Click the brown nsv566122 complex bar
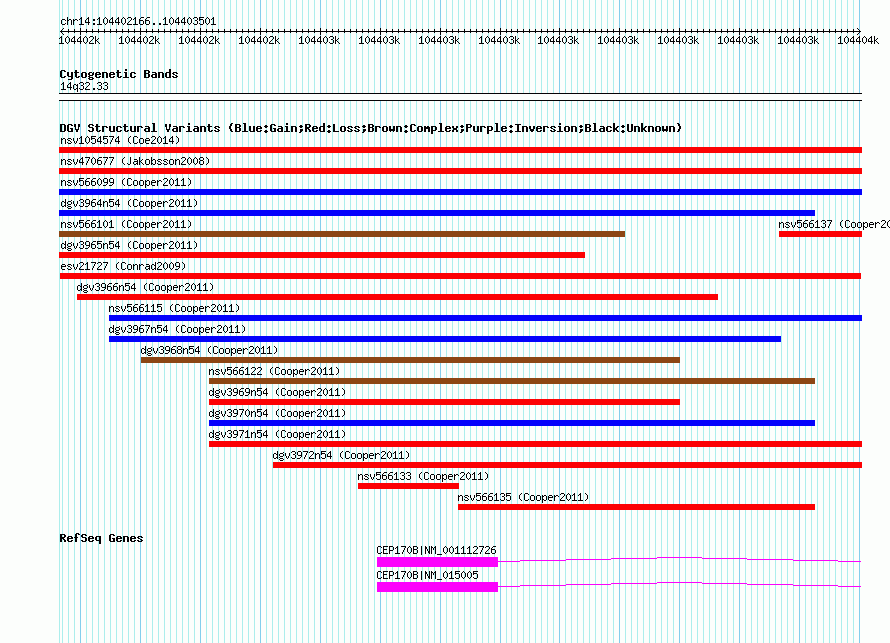Screen dimensions: 890x643 pos(512,381)
